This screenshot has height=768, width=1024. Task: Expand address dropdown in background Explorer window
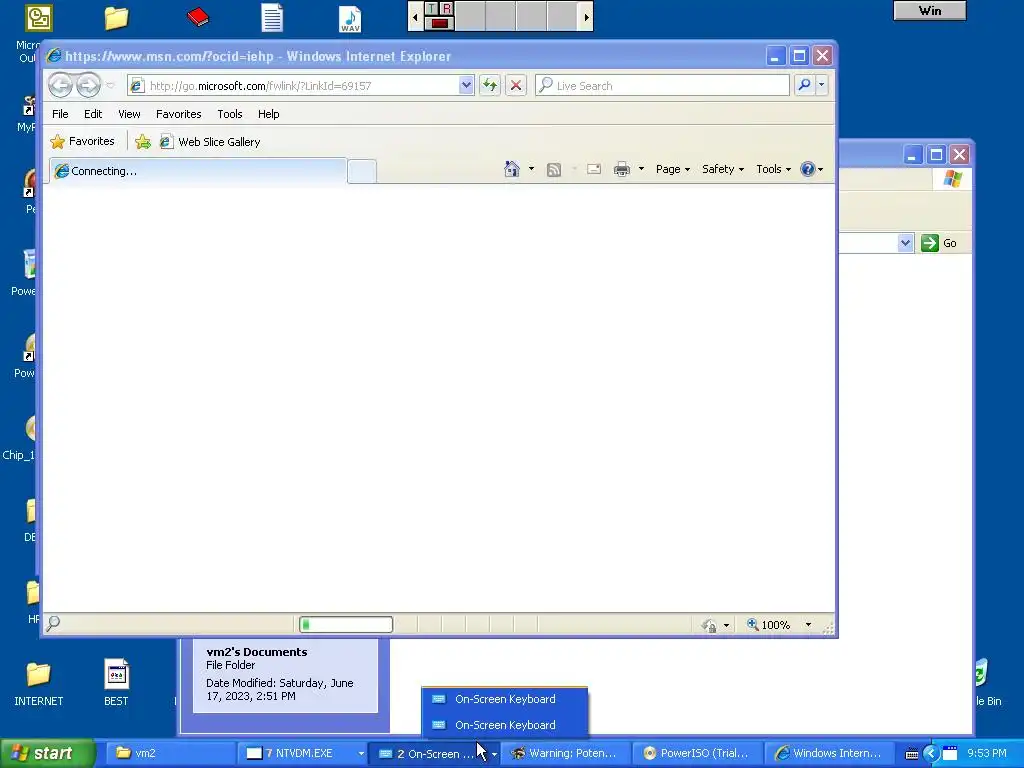click(905, 243)
